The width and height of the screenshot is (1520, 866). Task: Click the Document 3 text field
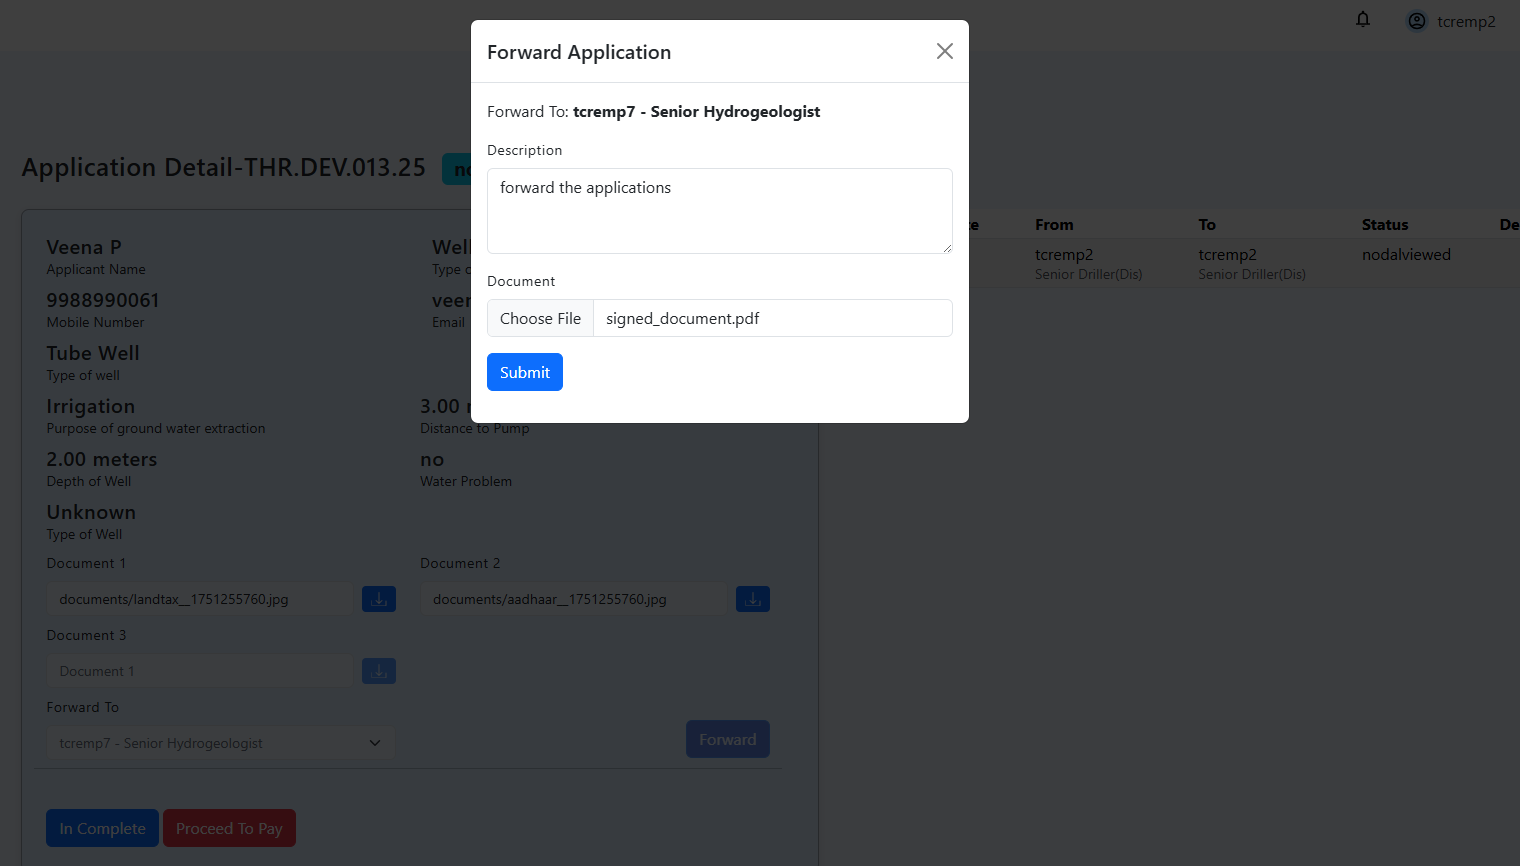coord(200,671)
